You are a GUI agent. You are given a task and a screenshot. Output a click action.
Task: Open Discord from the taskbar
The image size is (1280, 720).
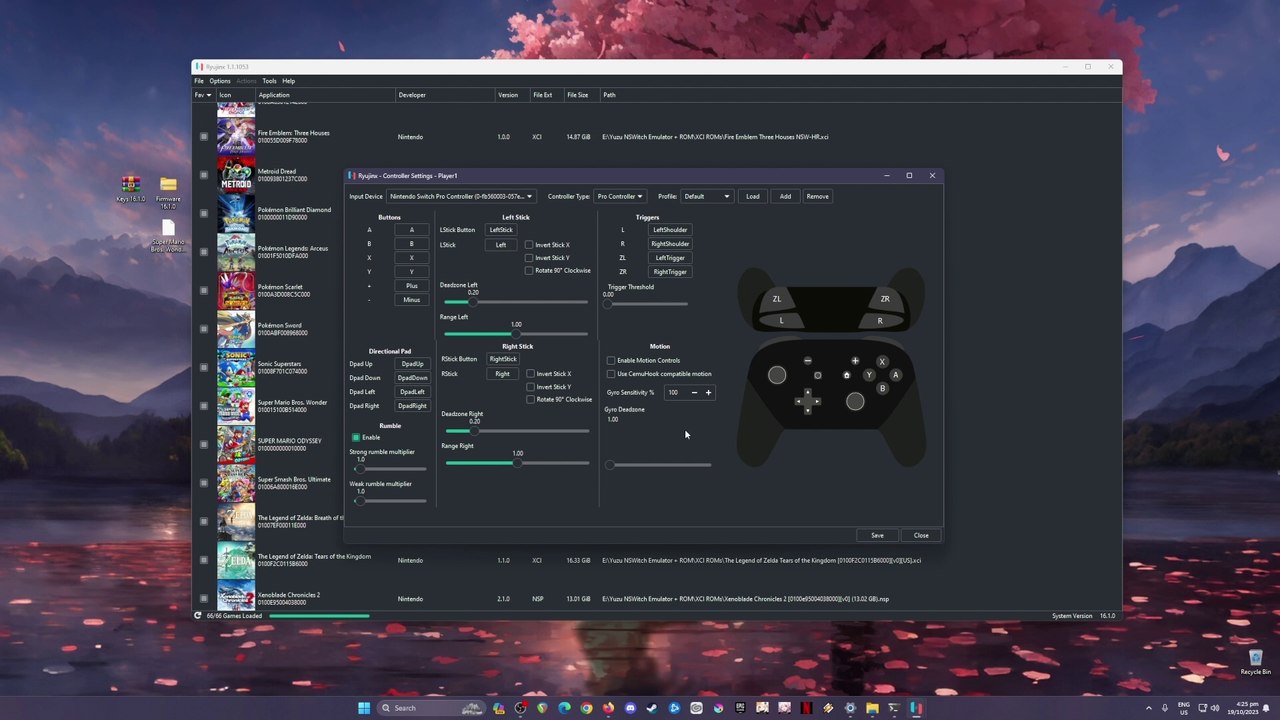pos(630,708)
